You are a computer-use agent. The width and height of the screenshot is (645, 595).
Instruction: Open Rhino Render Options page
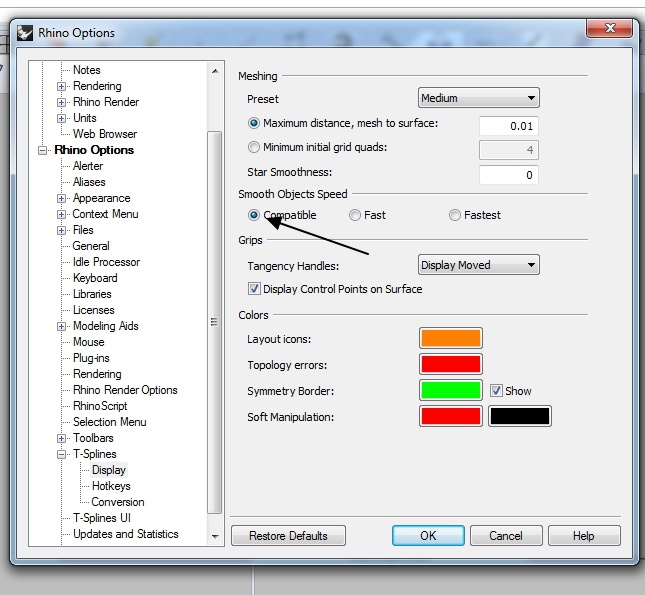click(125, 390)
